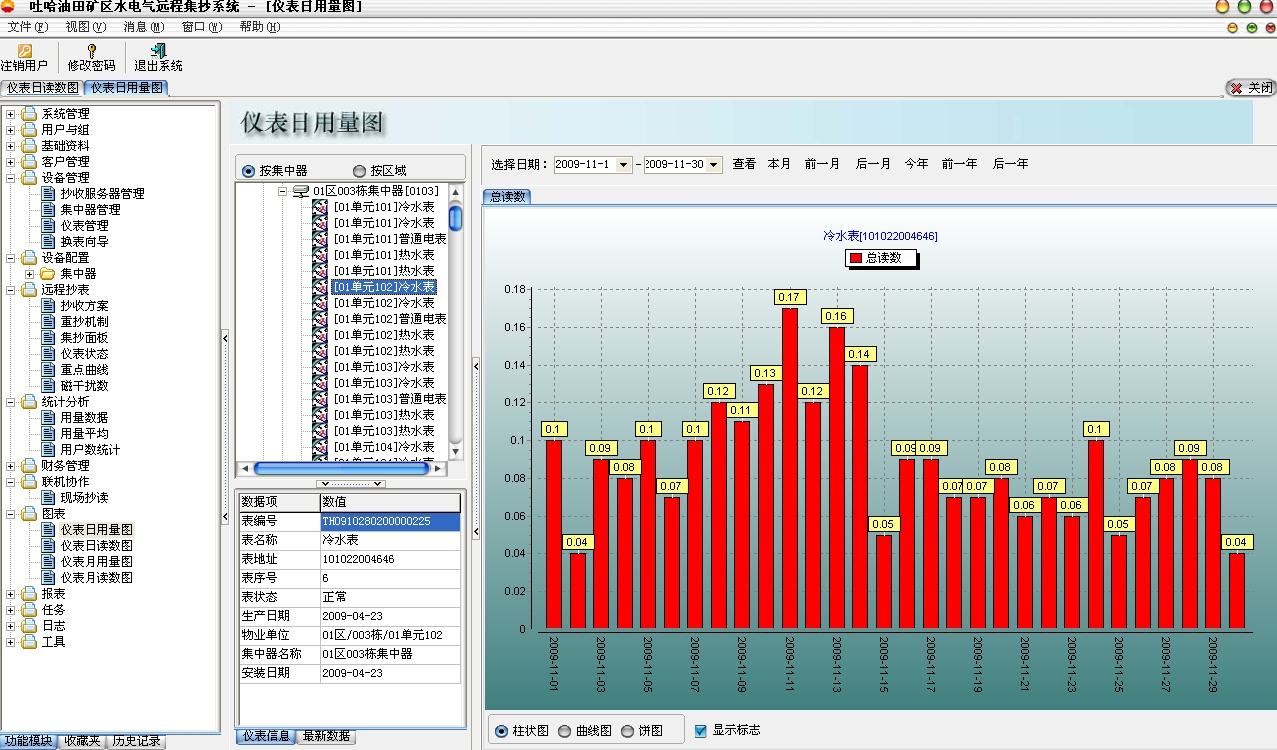The image size is (1277, 750).
Task: Click the 本月 link
Action: [779, 164]
